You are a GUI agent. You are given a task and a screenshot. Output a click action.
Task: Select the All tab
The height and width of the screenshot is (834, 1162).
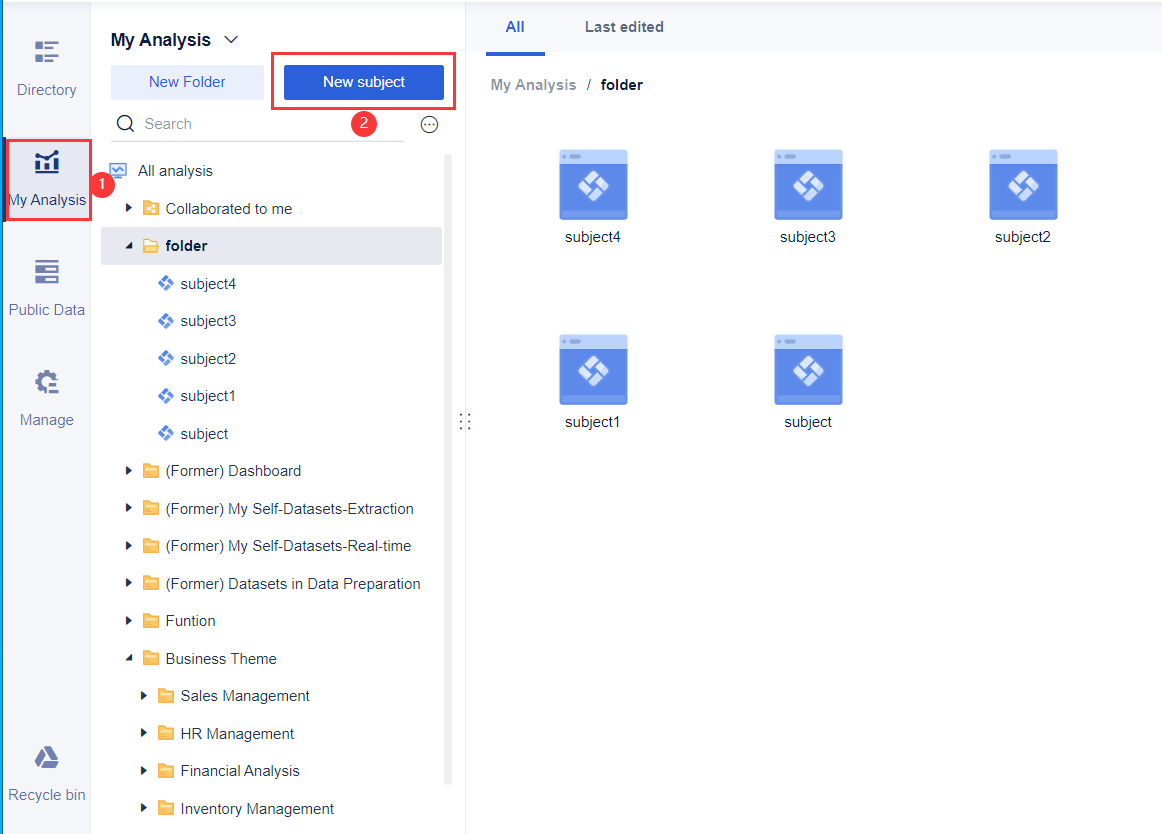coord(515,27)
